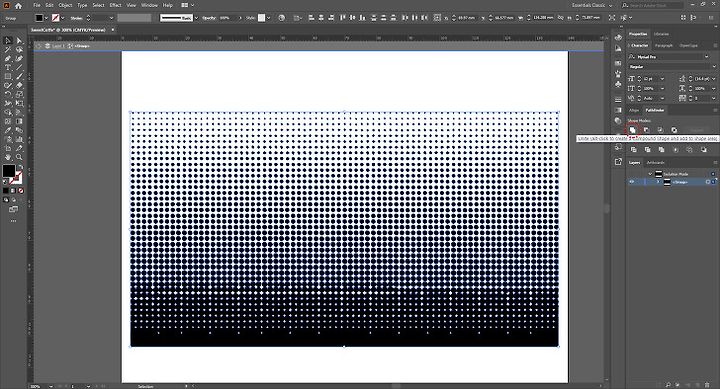Select the Zoom tool
This screenshot has height=389, width=720.
pyautogui.click(x=19, y=157)
